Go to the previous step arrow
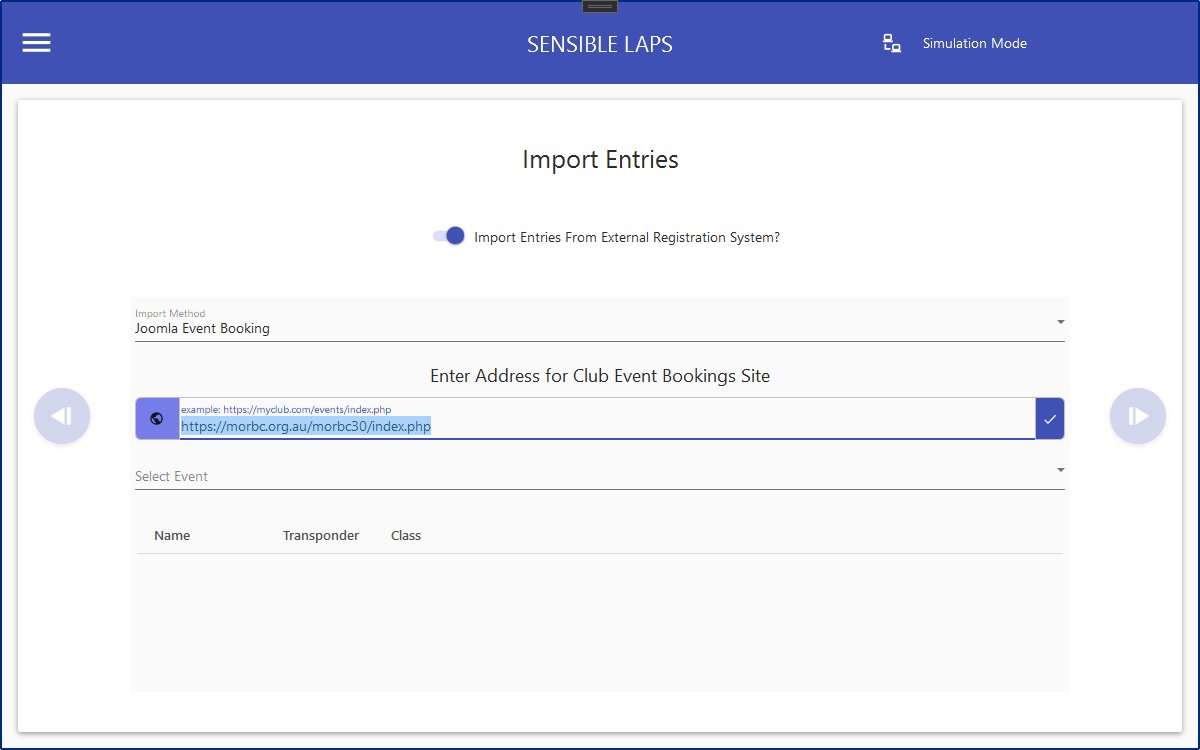 pos(62,416)
